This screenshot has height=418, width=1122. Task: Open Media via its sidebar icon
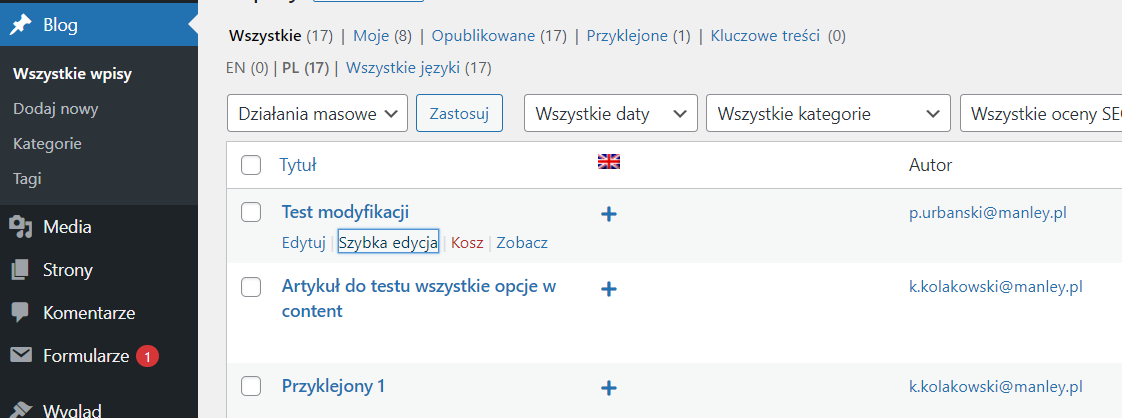20,227
